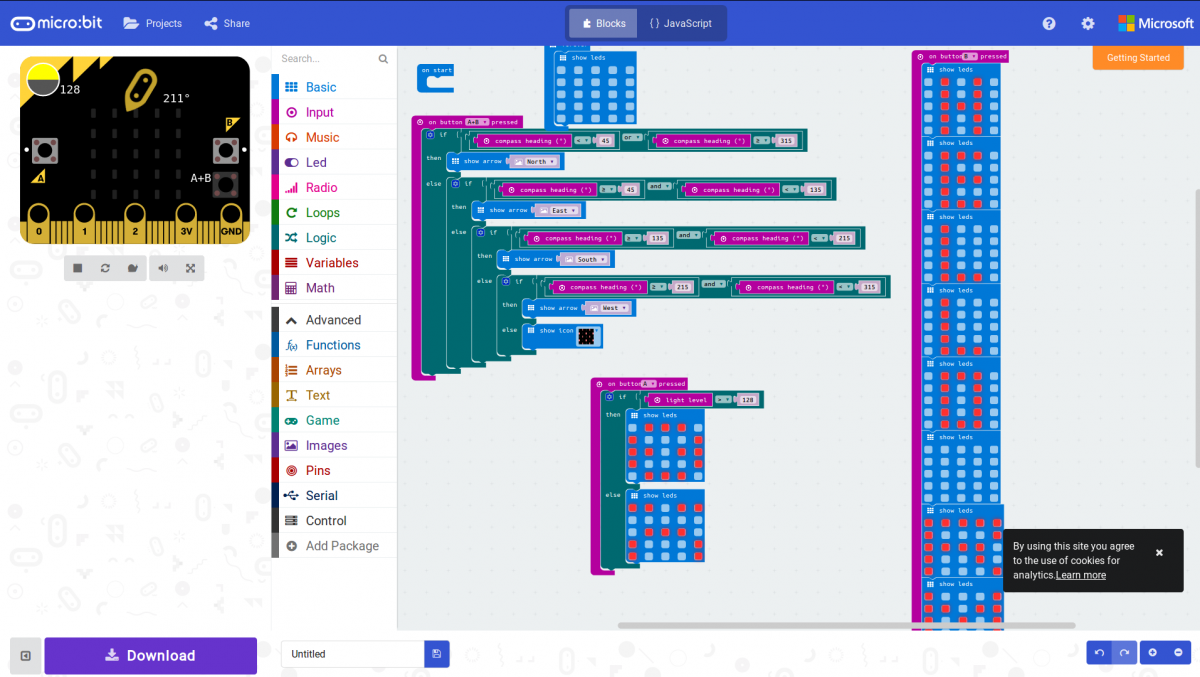Image resolution: width=1200 pixels, height=677 pixels.
Task: Click the Download button
Action: point(151,656)
